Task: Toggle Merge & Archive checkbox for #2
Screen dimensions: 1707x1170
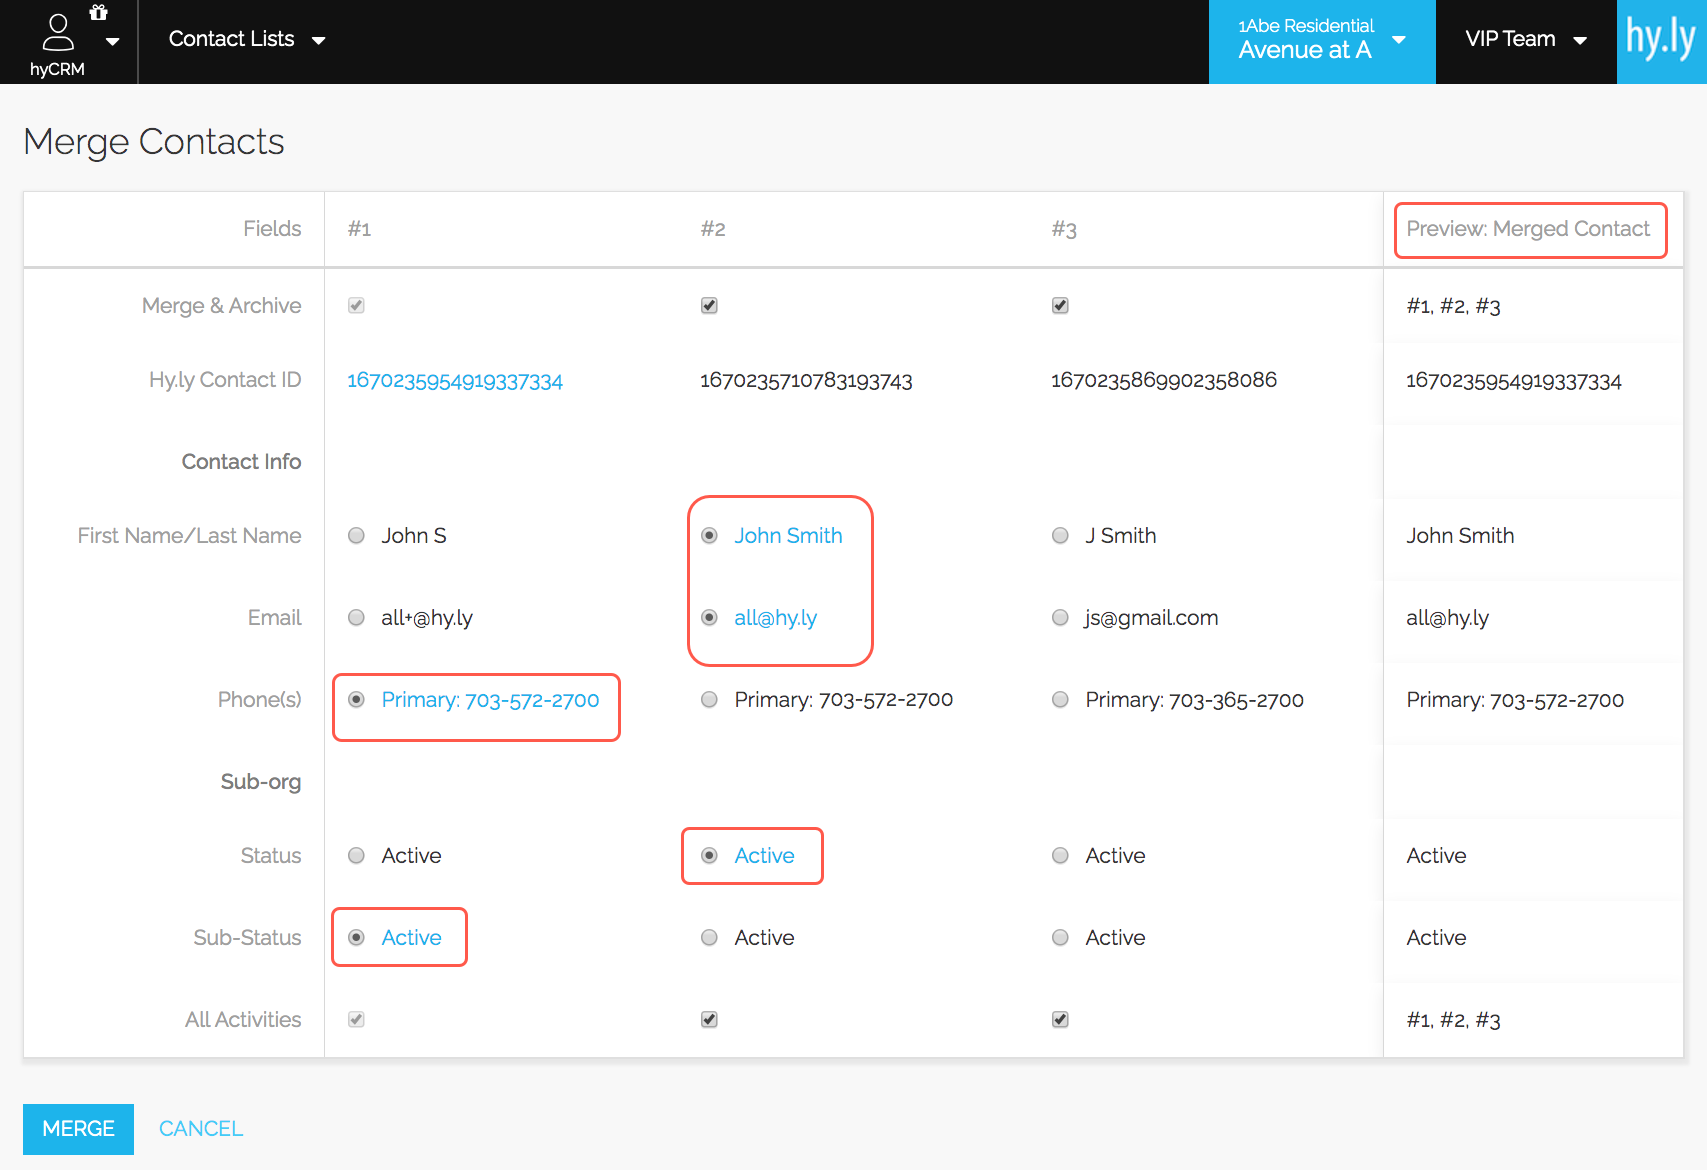Action: tap(709, 305)
